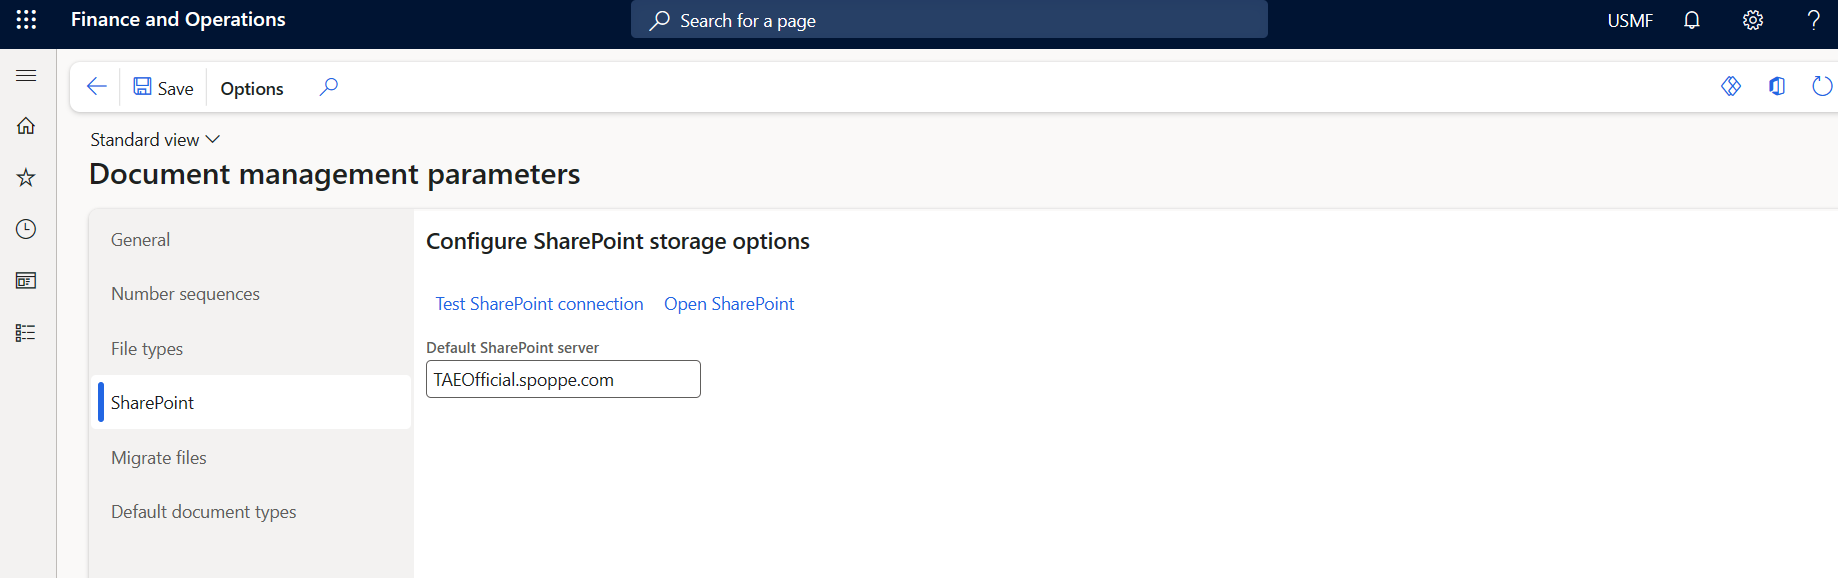The image size is (1838, 578).
Task: Open Modules list icon in sidebar
Action: tap(25, 332)
